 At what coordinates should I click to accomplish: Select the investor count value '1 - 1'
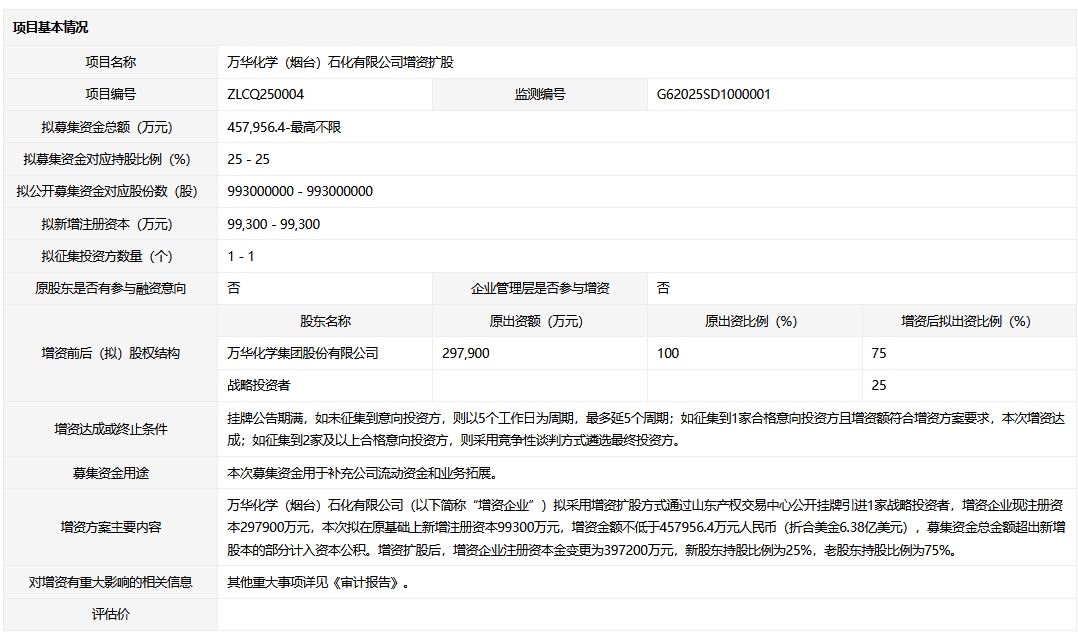241,256
